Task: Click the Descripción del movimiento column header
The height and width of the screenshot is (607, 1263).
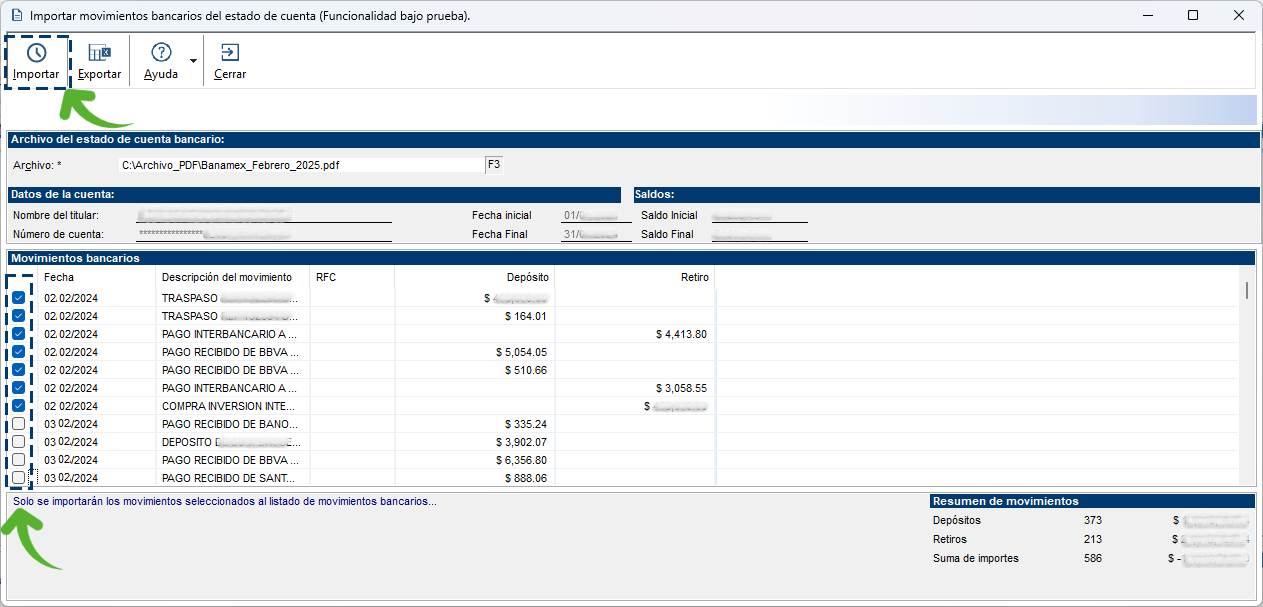Action: tap(227, 277)
